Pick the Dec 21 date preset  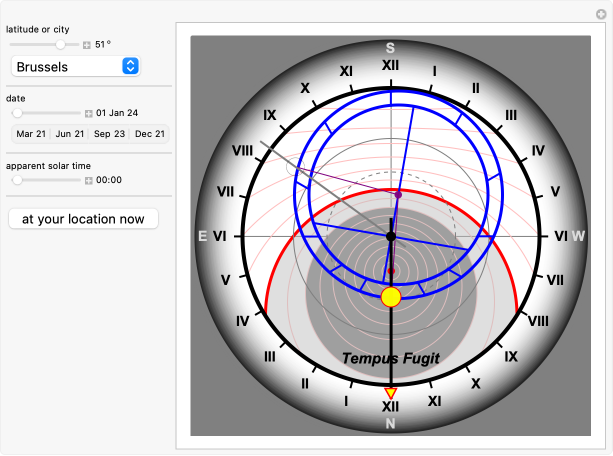tap(149, 134)
